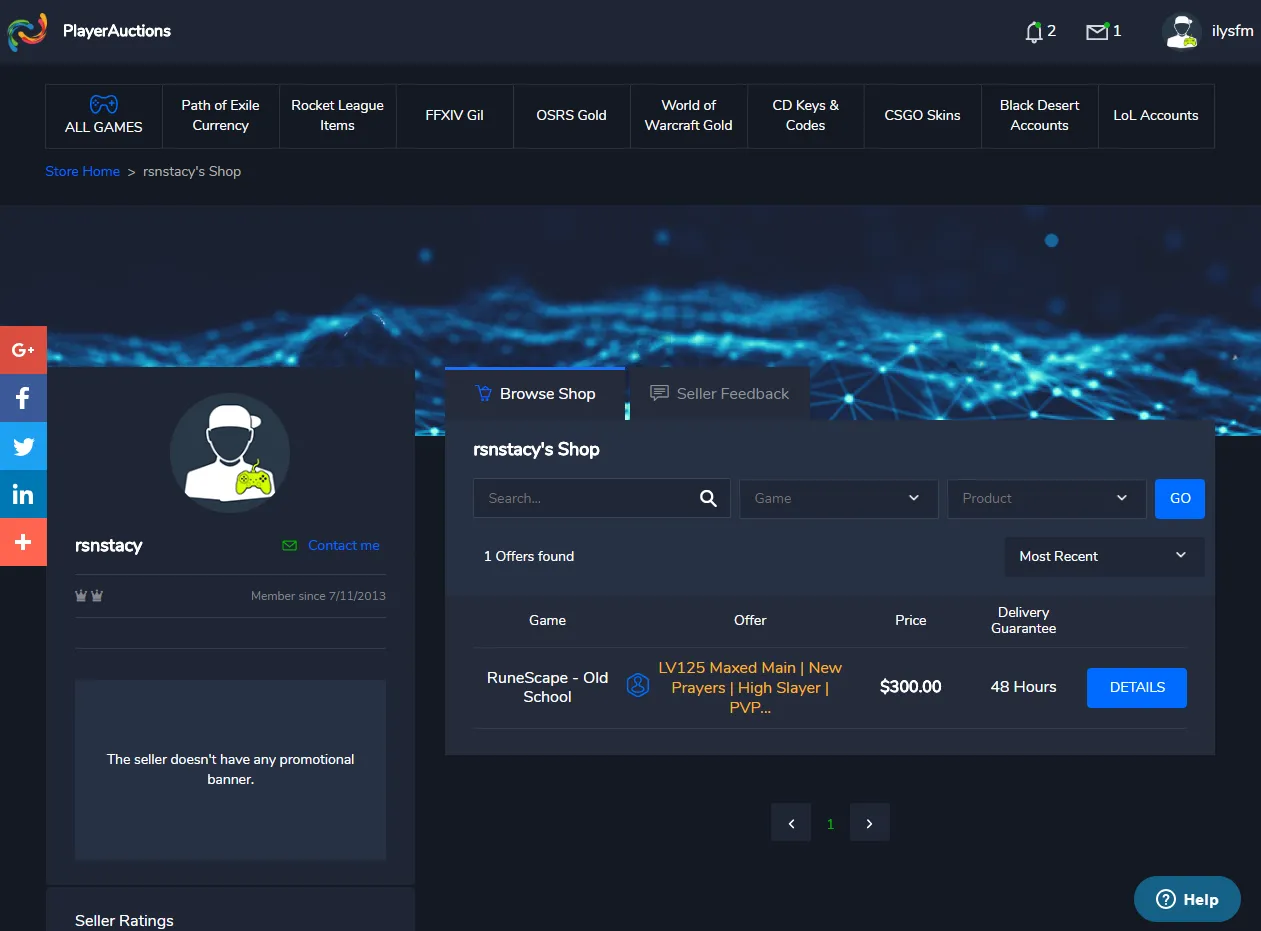Image resolution: width=1261 pixels, height=931 pixels.
Task: Open the Most Recent sort dropdown
Action: 1104,556
